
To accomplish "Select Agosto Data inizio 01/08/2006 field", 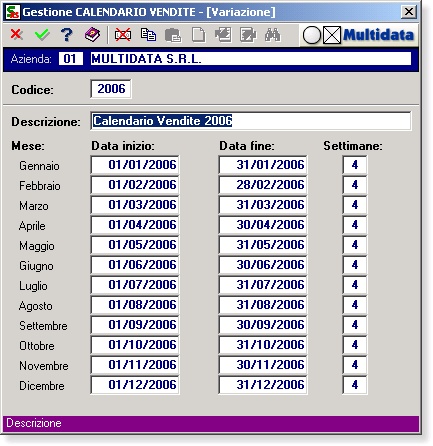I will tap(135, 305).
